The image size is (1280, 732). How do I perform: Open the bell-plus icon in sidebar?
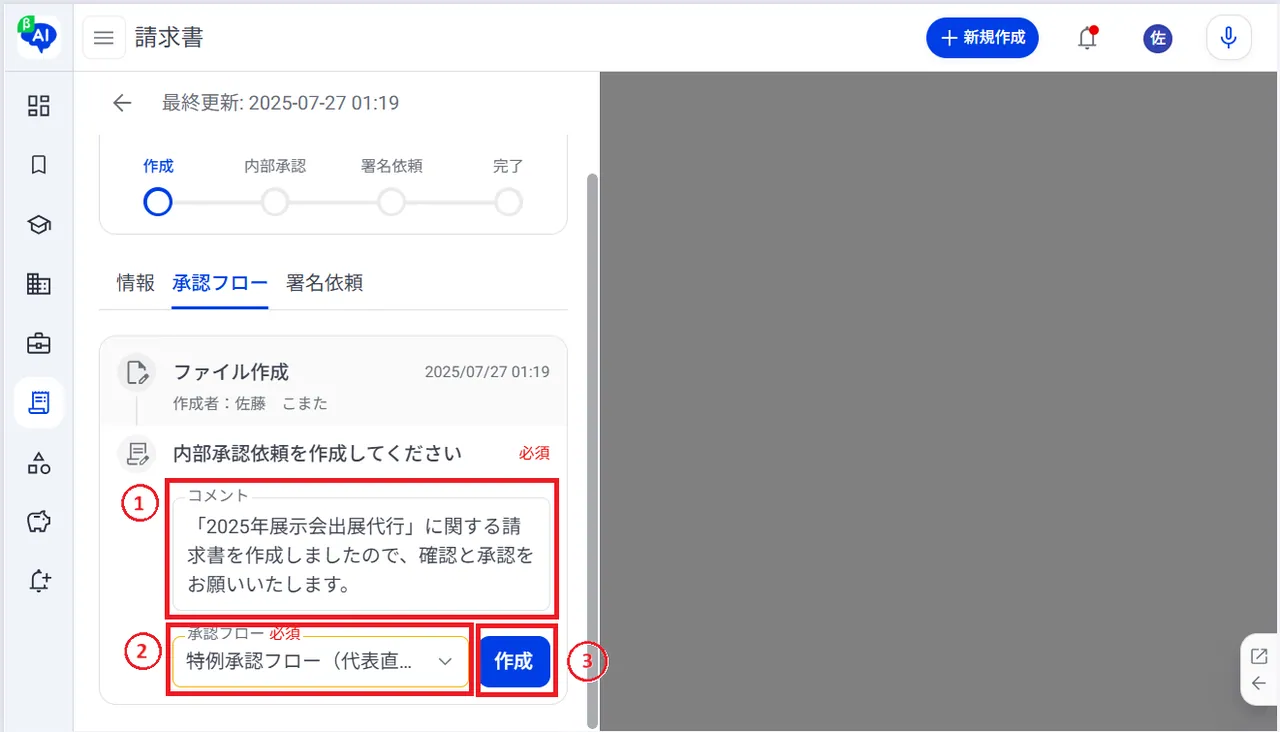39,582
